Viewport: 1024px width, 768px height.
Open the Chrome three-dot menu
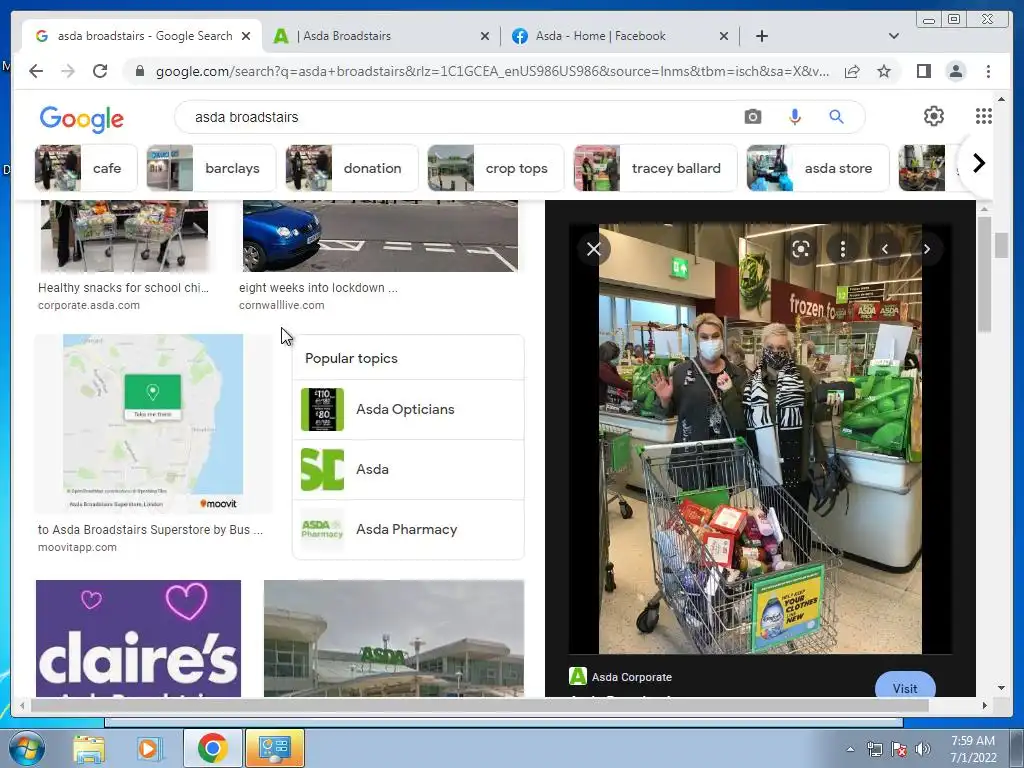pos(988,71)
